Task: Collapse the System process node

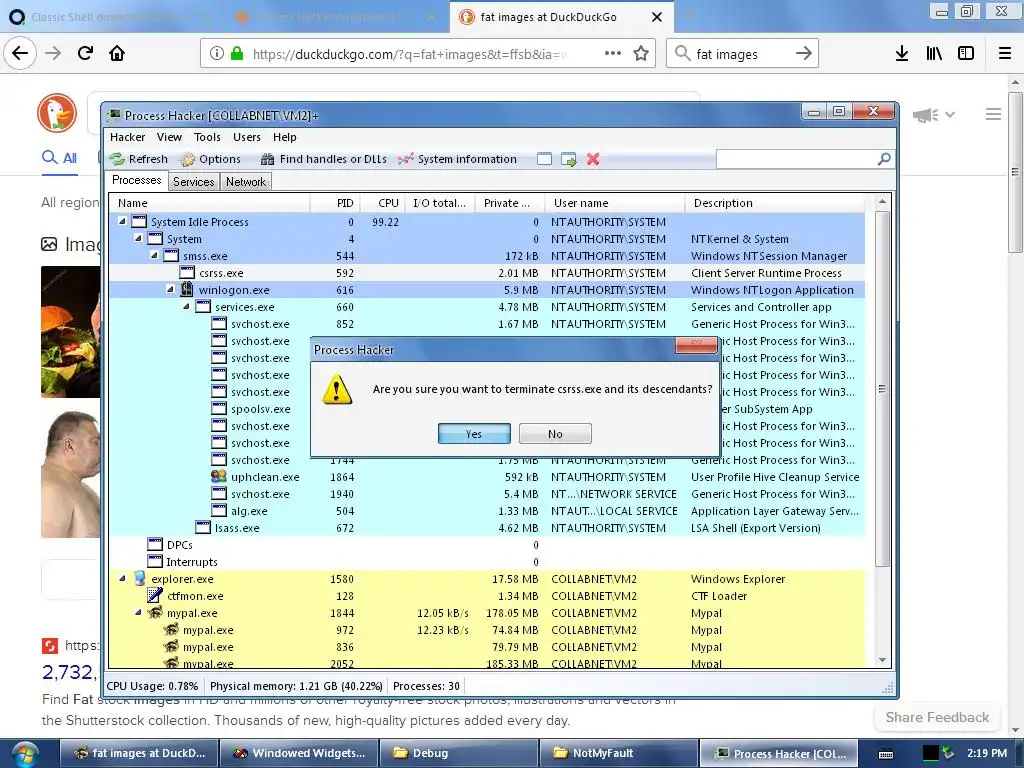Action: (138, 238)
